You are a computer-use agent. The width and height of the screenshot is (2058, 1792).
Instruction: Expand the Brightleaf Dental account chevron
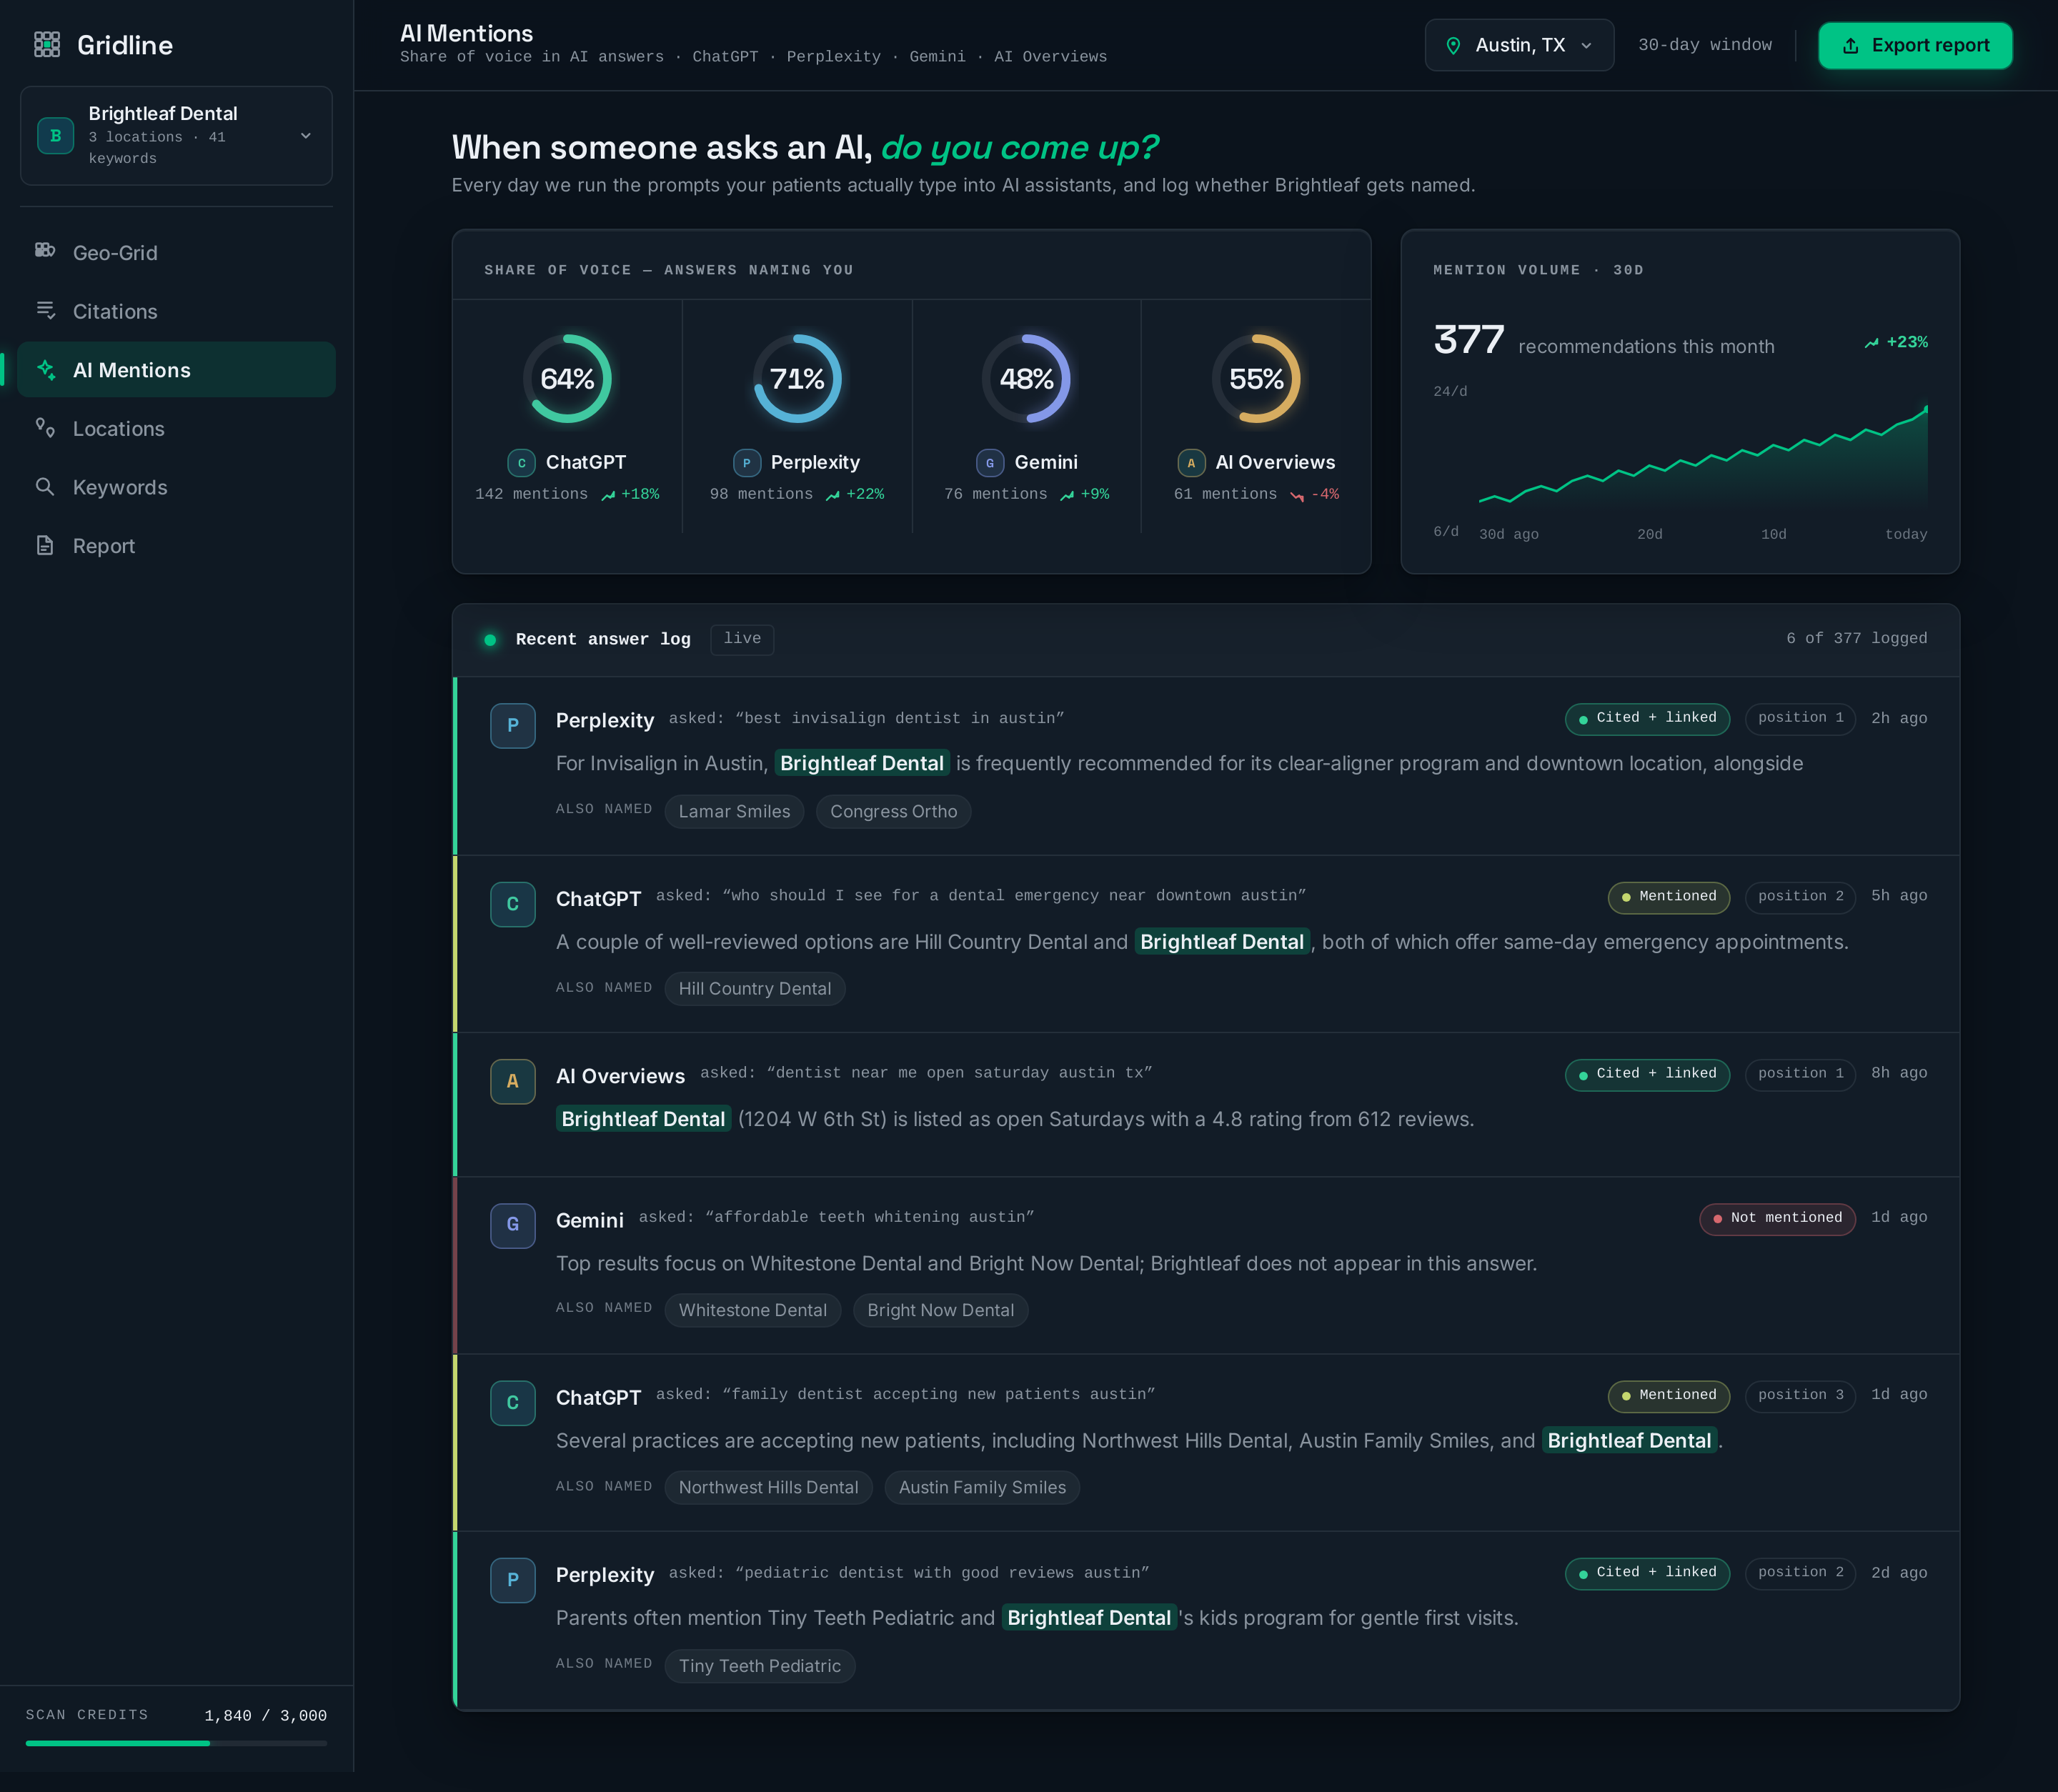click(x=306, y=136)
